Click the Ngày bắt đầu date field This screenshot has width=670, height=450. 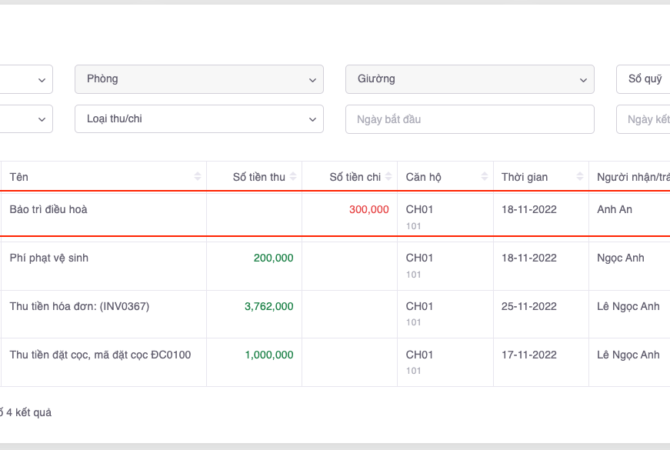coord(469,119)
